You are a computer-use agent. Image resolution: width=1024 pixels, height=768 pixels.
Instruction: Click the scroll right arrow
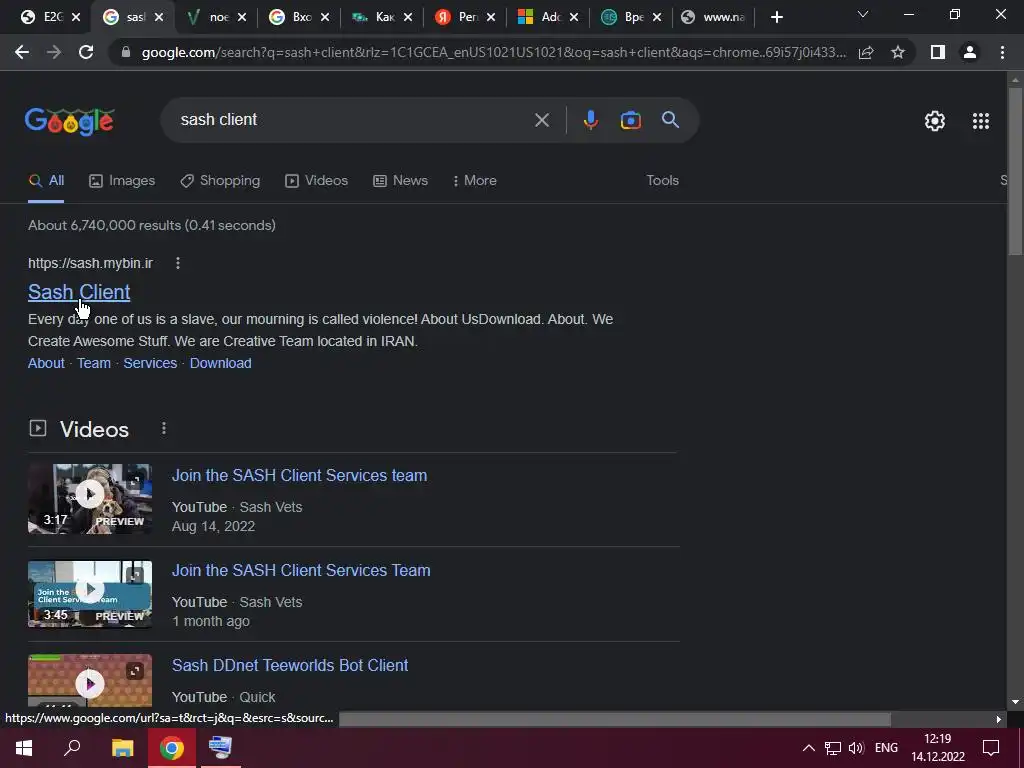(x=999, y=719)
